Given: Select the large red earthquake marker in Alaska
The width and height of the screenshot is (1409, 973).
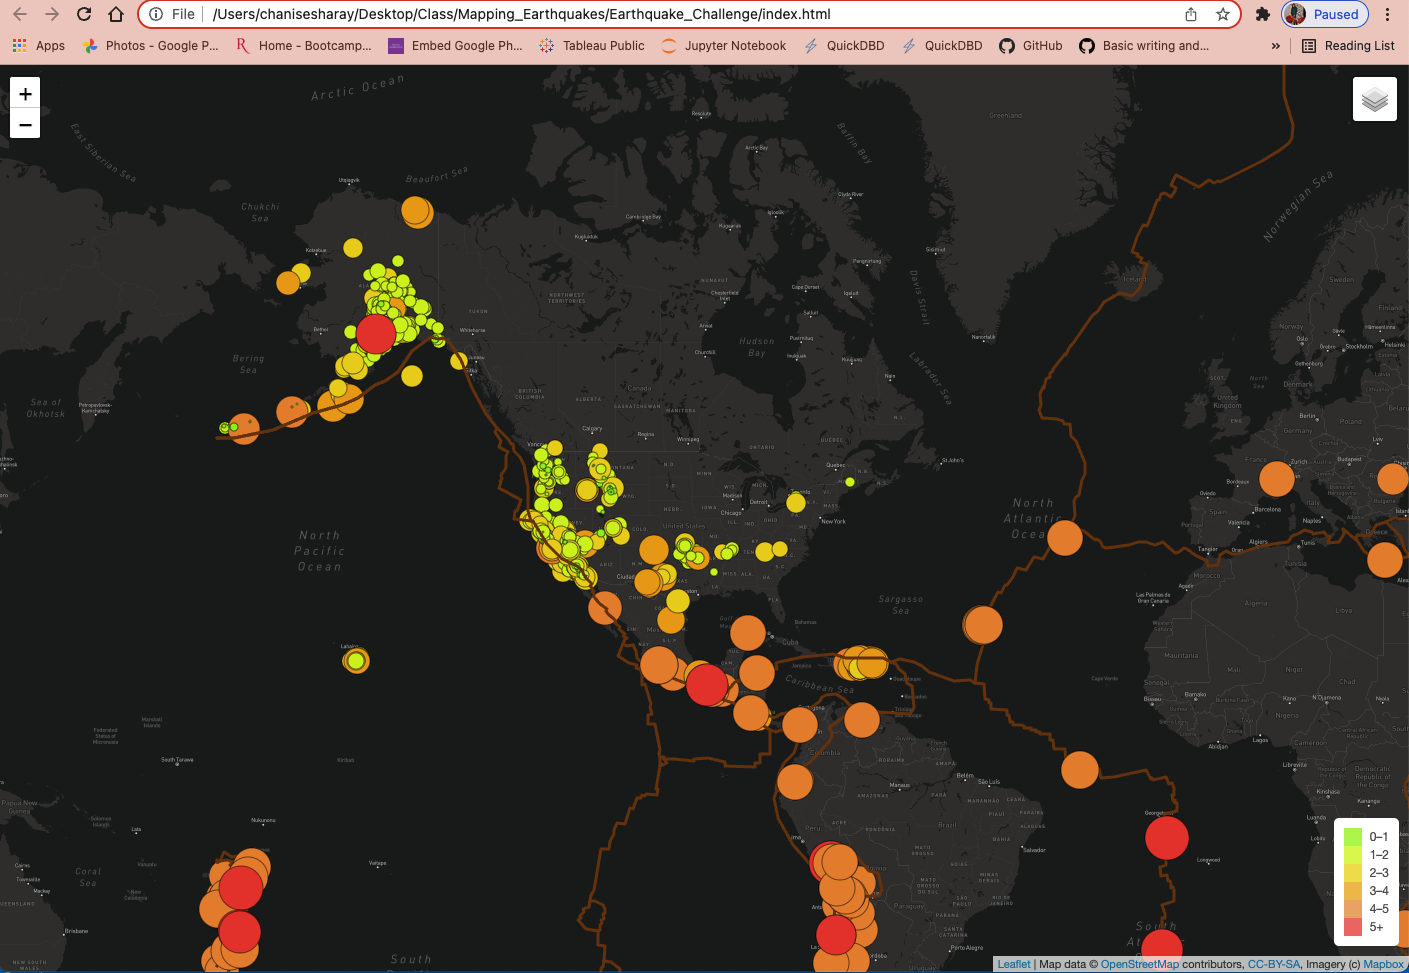Looking at the screenshot, I should click(x=376, y=333).
